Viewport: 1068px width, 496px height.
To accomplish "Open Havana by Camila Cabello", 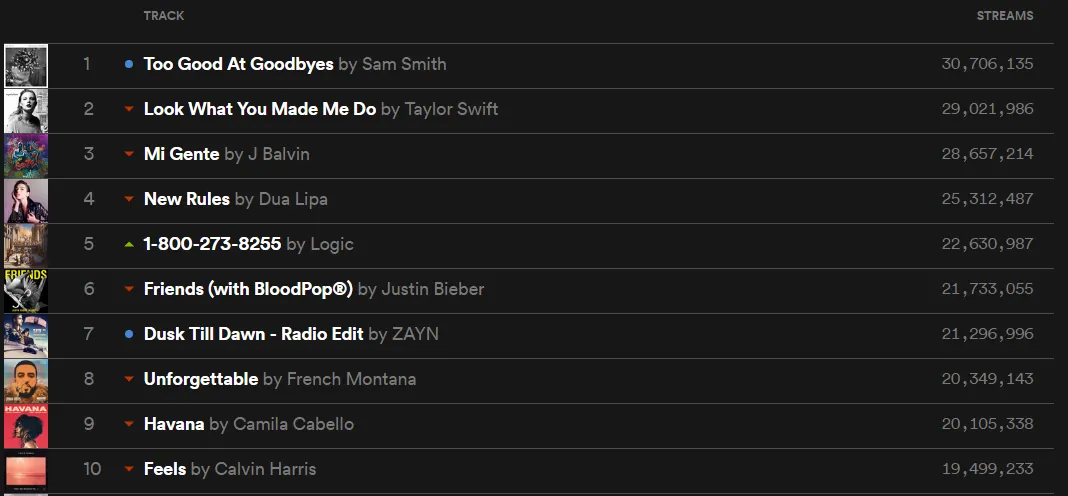I will pos(174,424).
